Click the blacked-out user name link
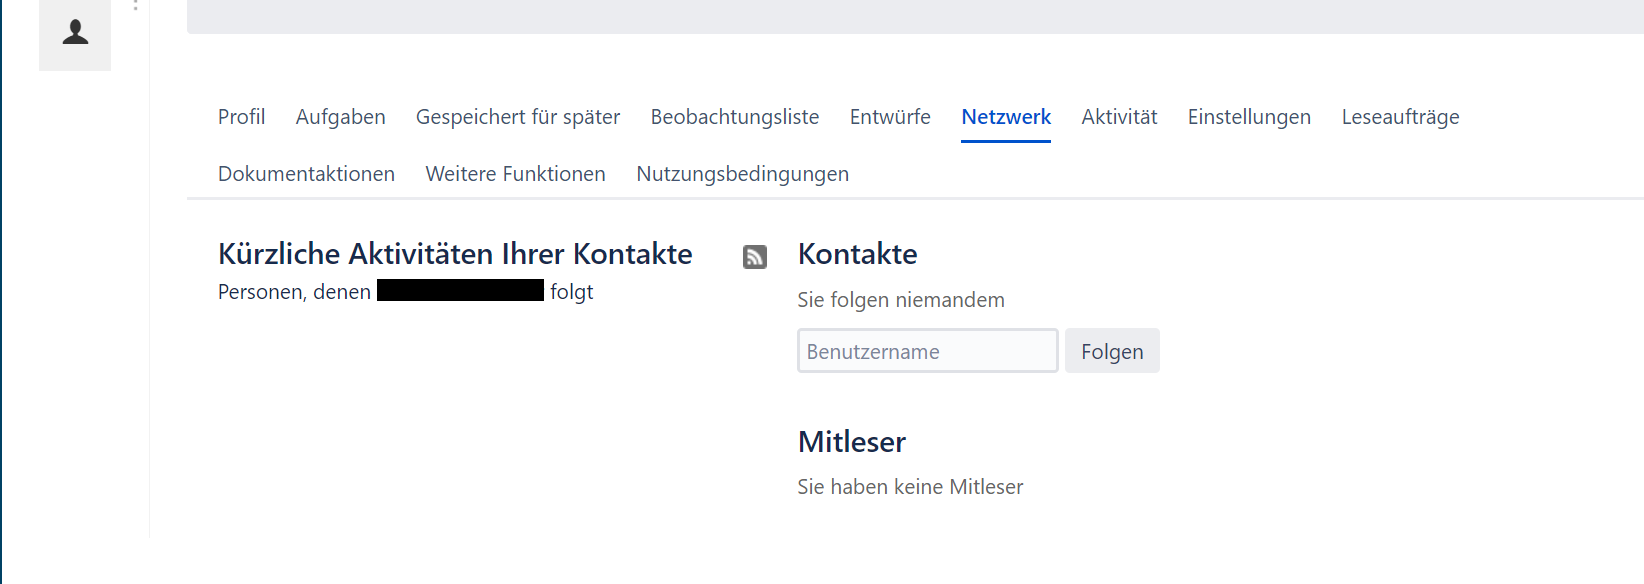This screenshot has height=584, width=1644. click(x=460, y=291)
